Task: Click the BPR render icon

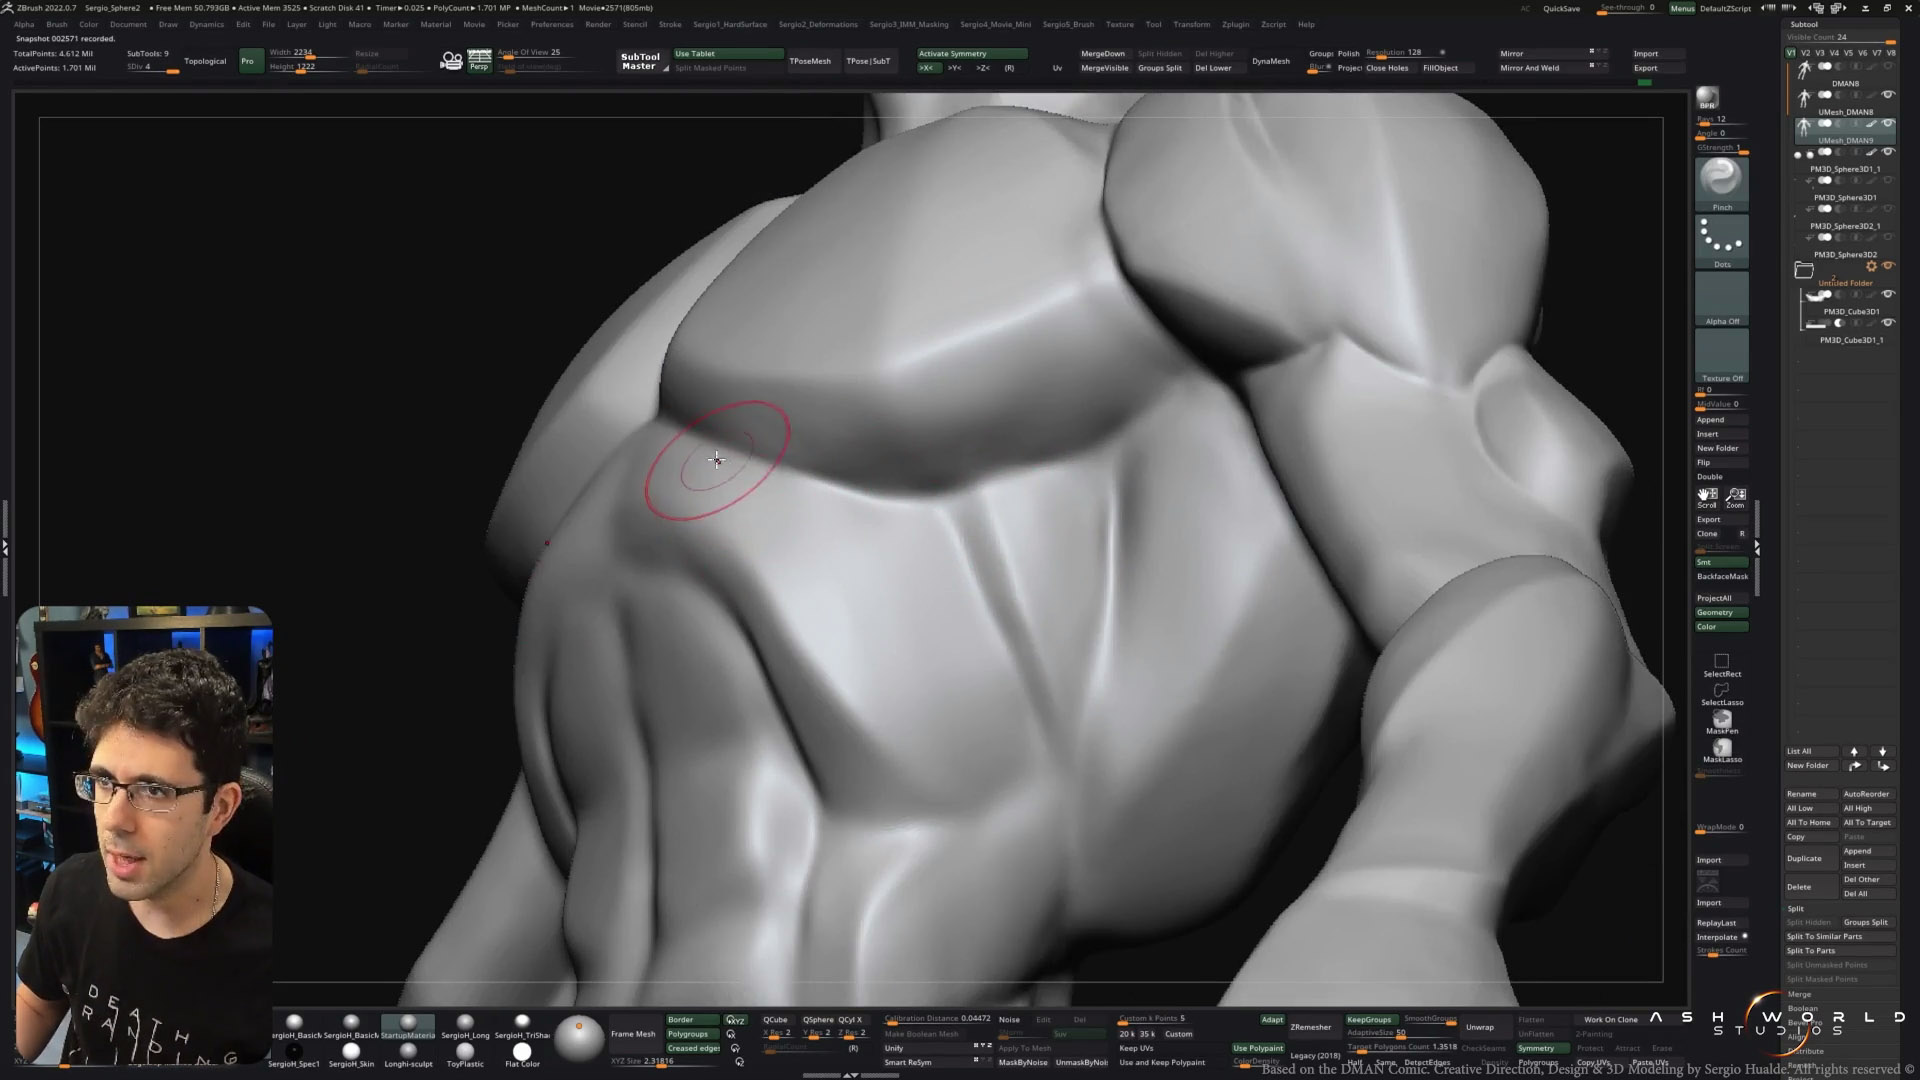Action: [x=1707, y=97]
